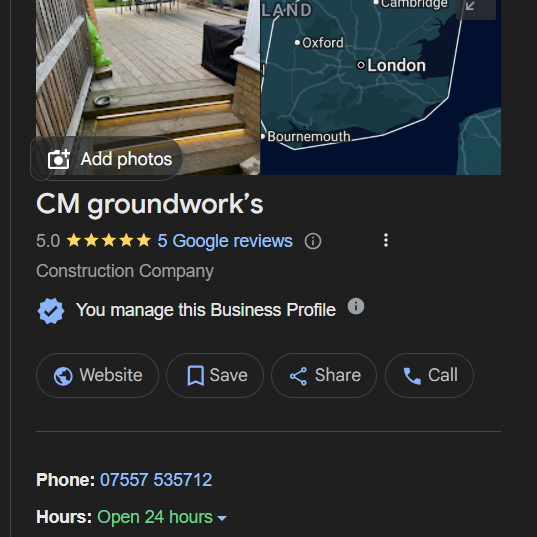Click the Open 24 hours text
This screenshot has height=537, width=537.
155,517
